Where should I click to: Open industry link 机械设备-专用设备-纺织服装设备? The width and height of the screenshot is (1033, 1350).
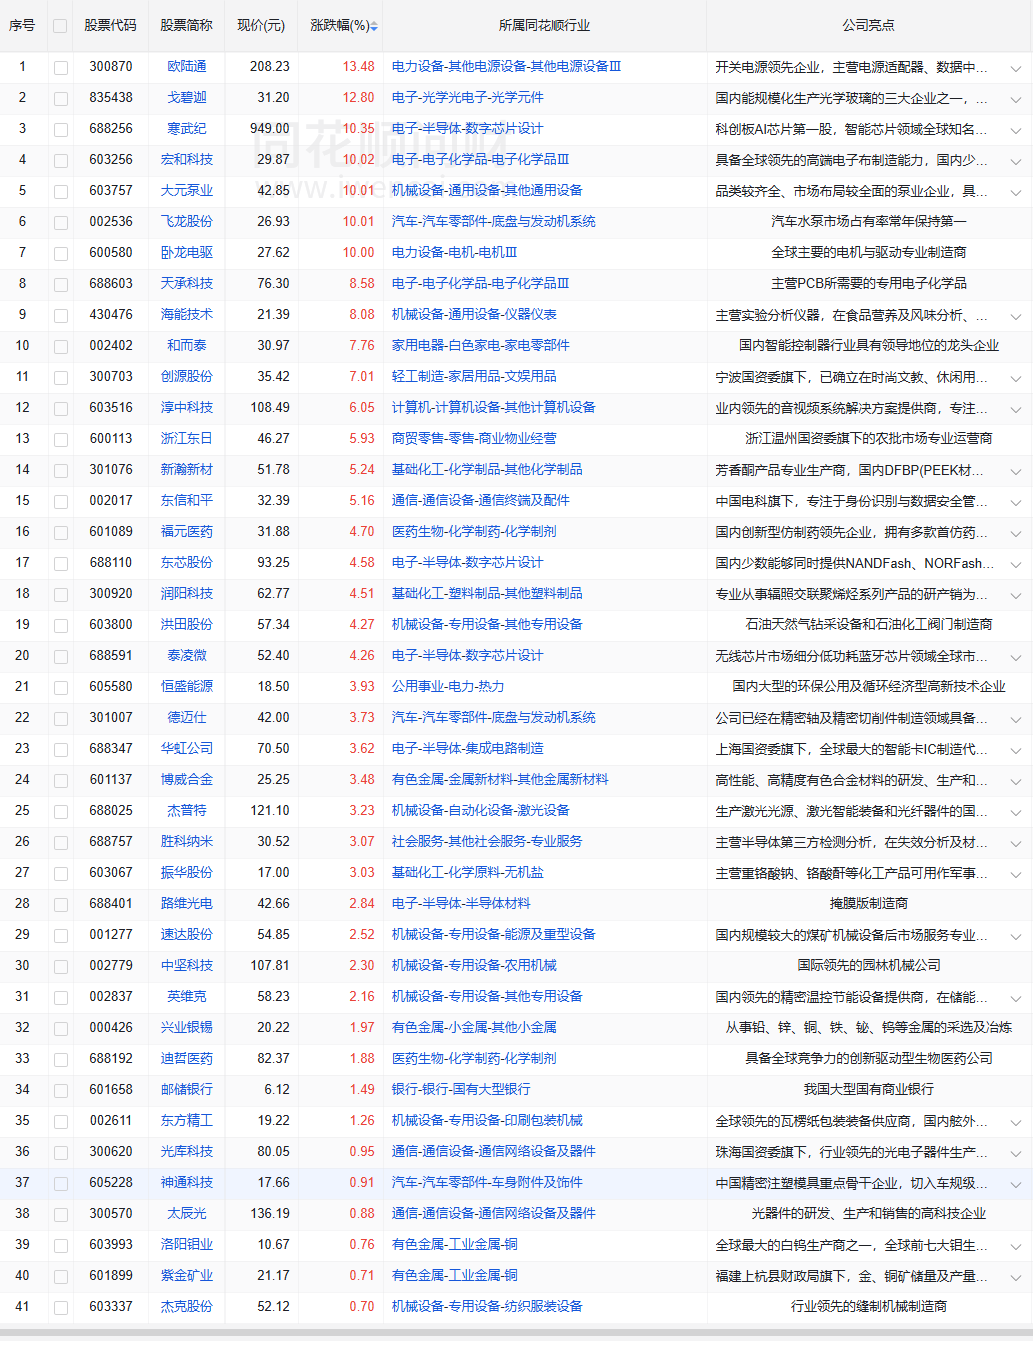click(487, 1306)
